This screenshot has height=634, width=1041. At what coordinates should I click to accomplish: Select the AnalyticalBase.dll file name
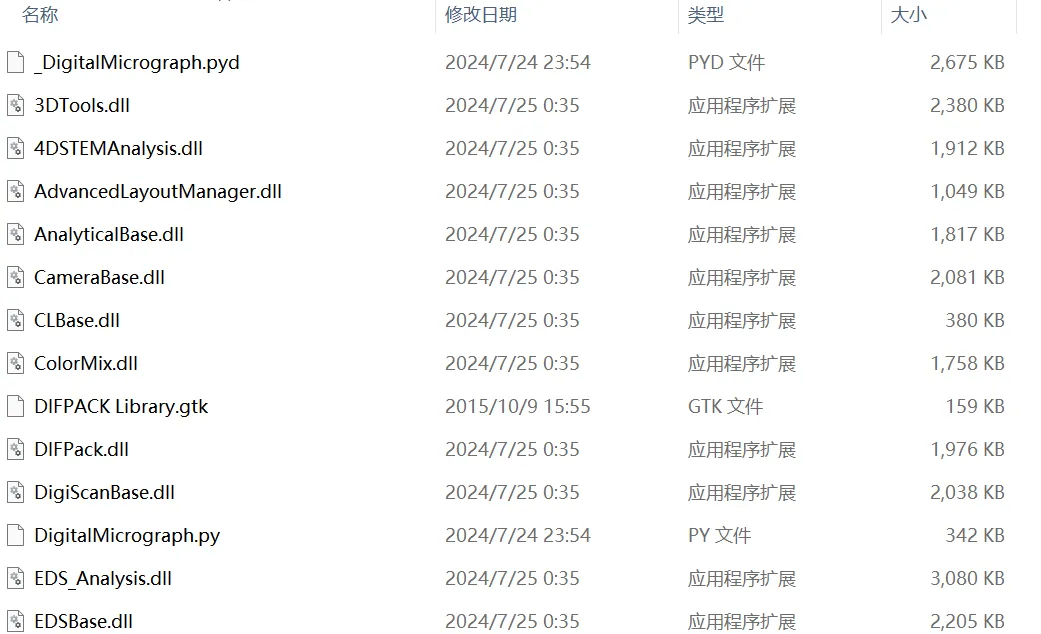[x=109, y=234]
